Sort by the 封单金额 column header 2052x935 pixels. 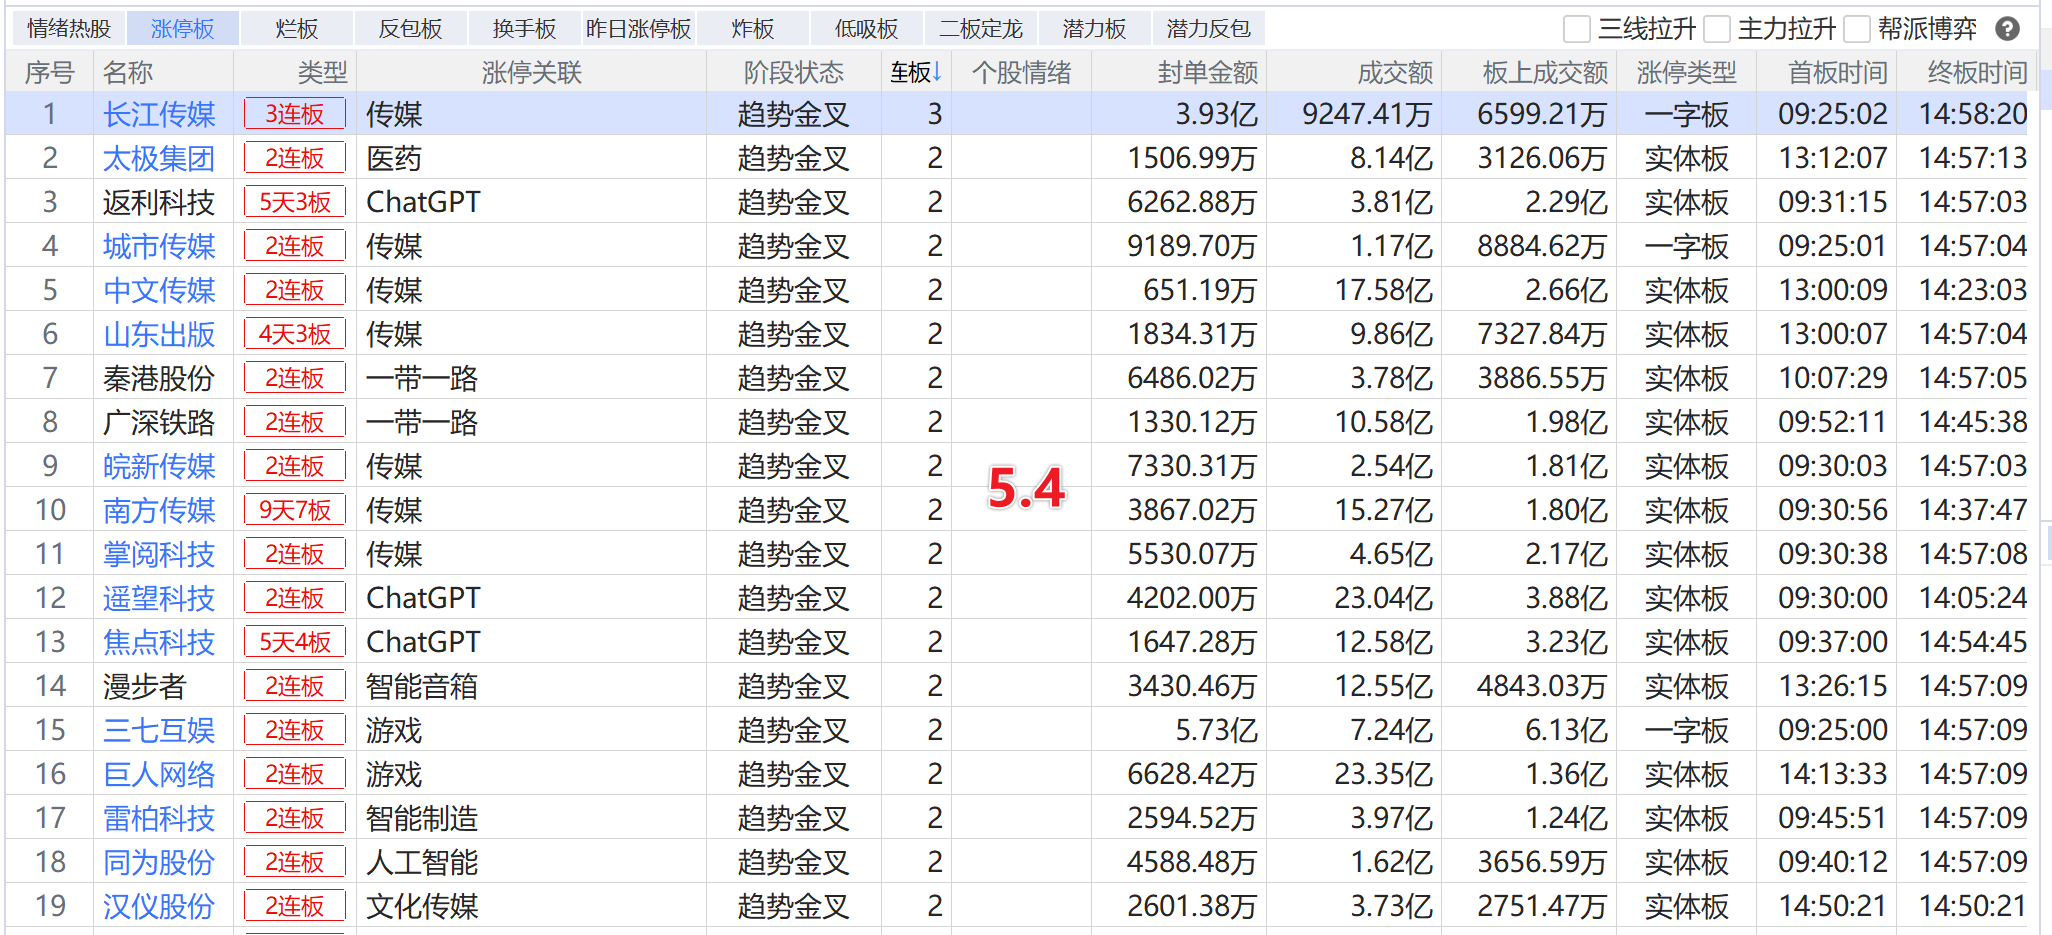point(1207,72)
